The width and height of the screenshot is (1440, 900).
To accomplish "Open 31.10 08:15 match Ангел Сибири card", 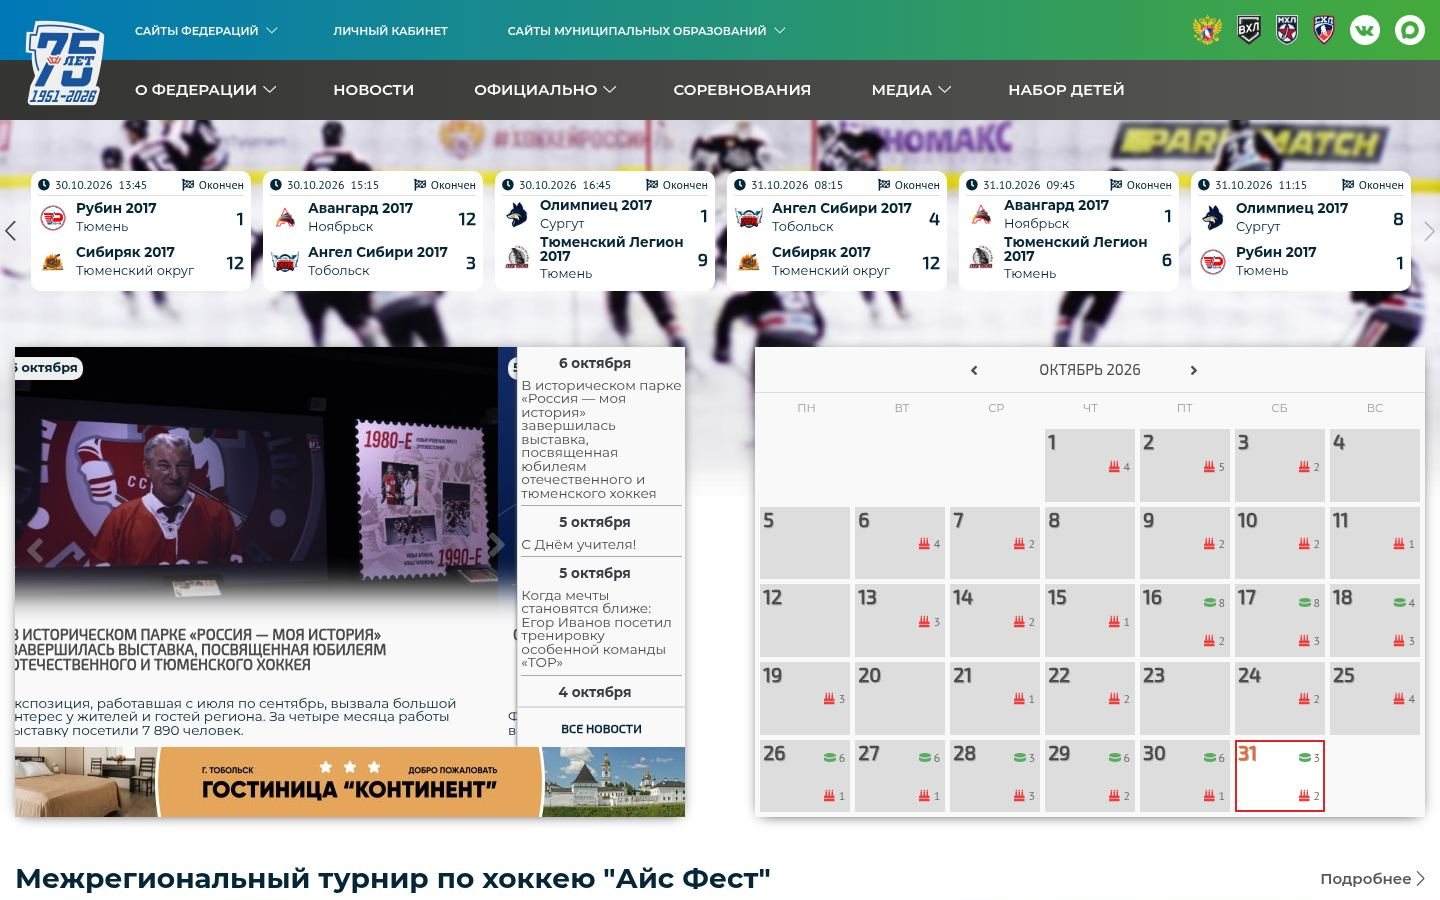I will 837,231.
